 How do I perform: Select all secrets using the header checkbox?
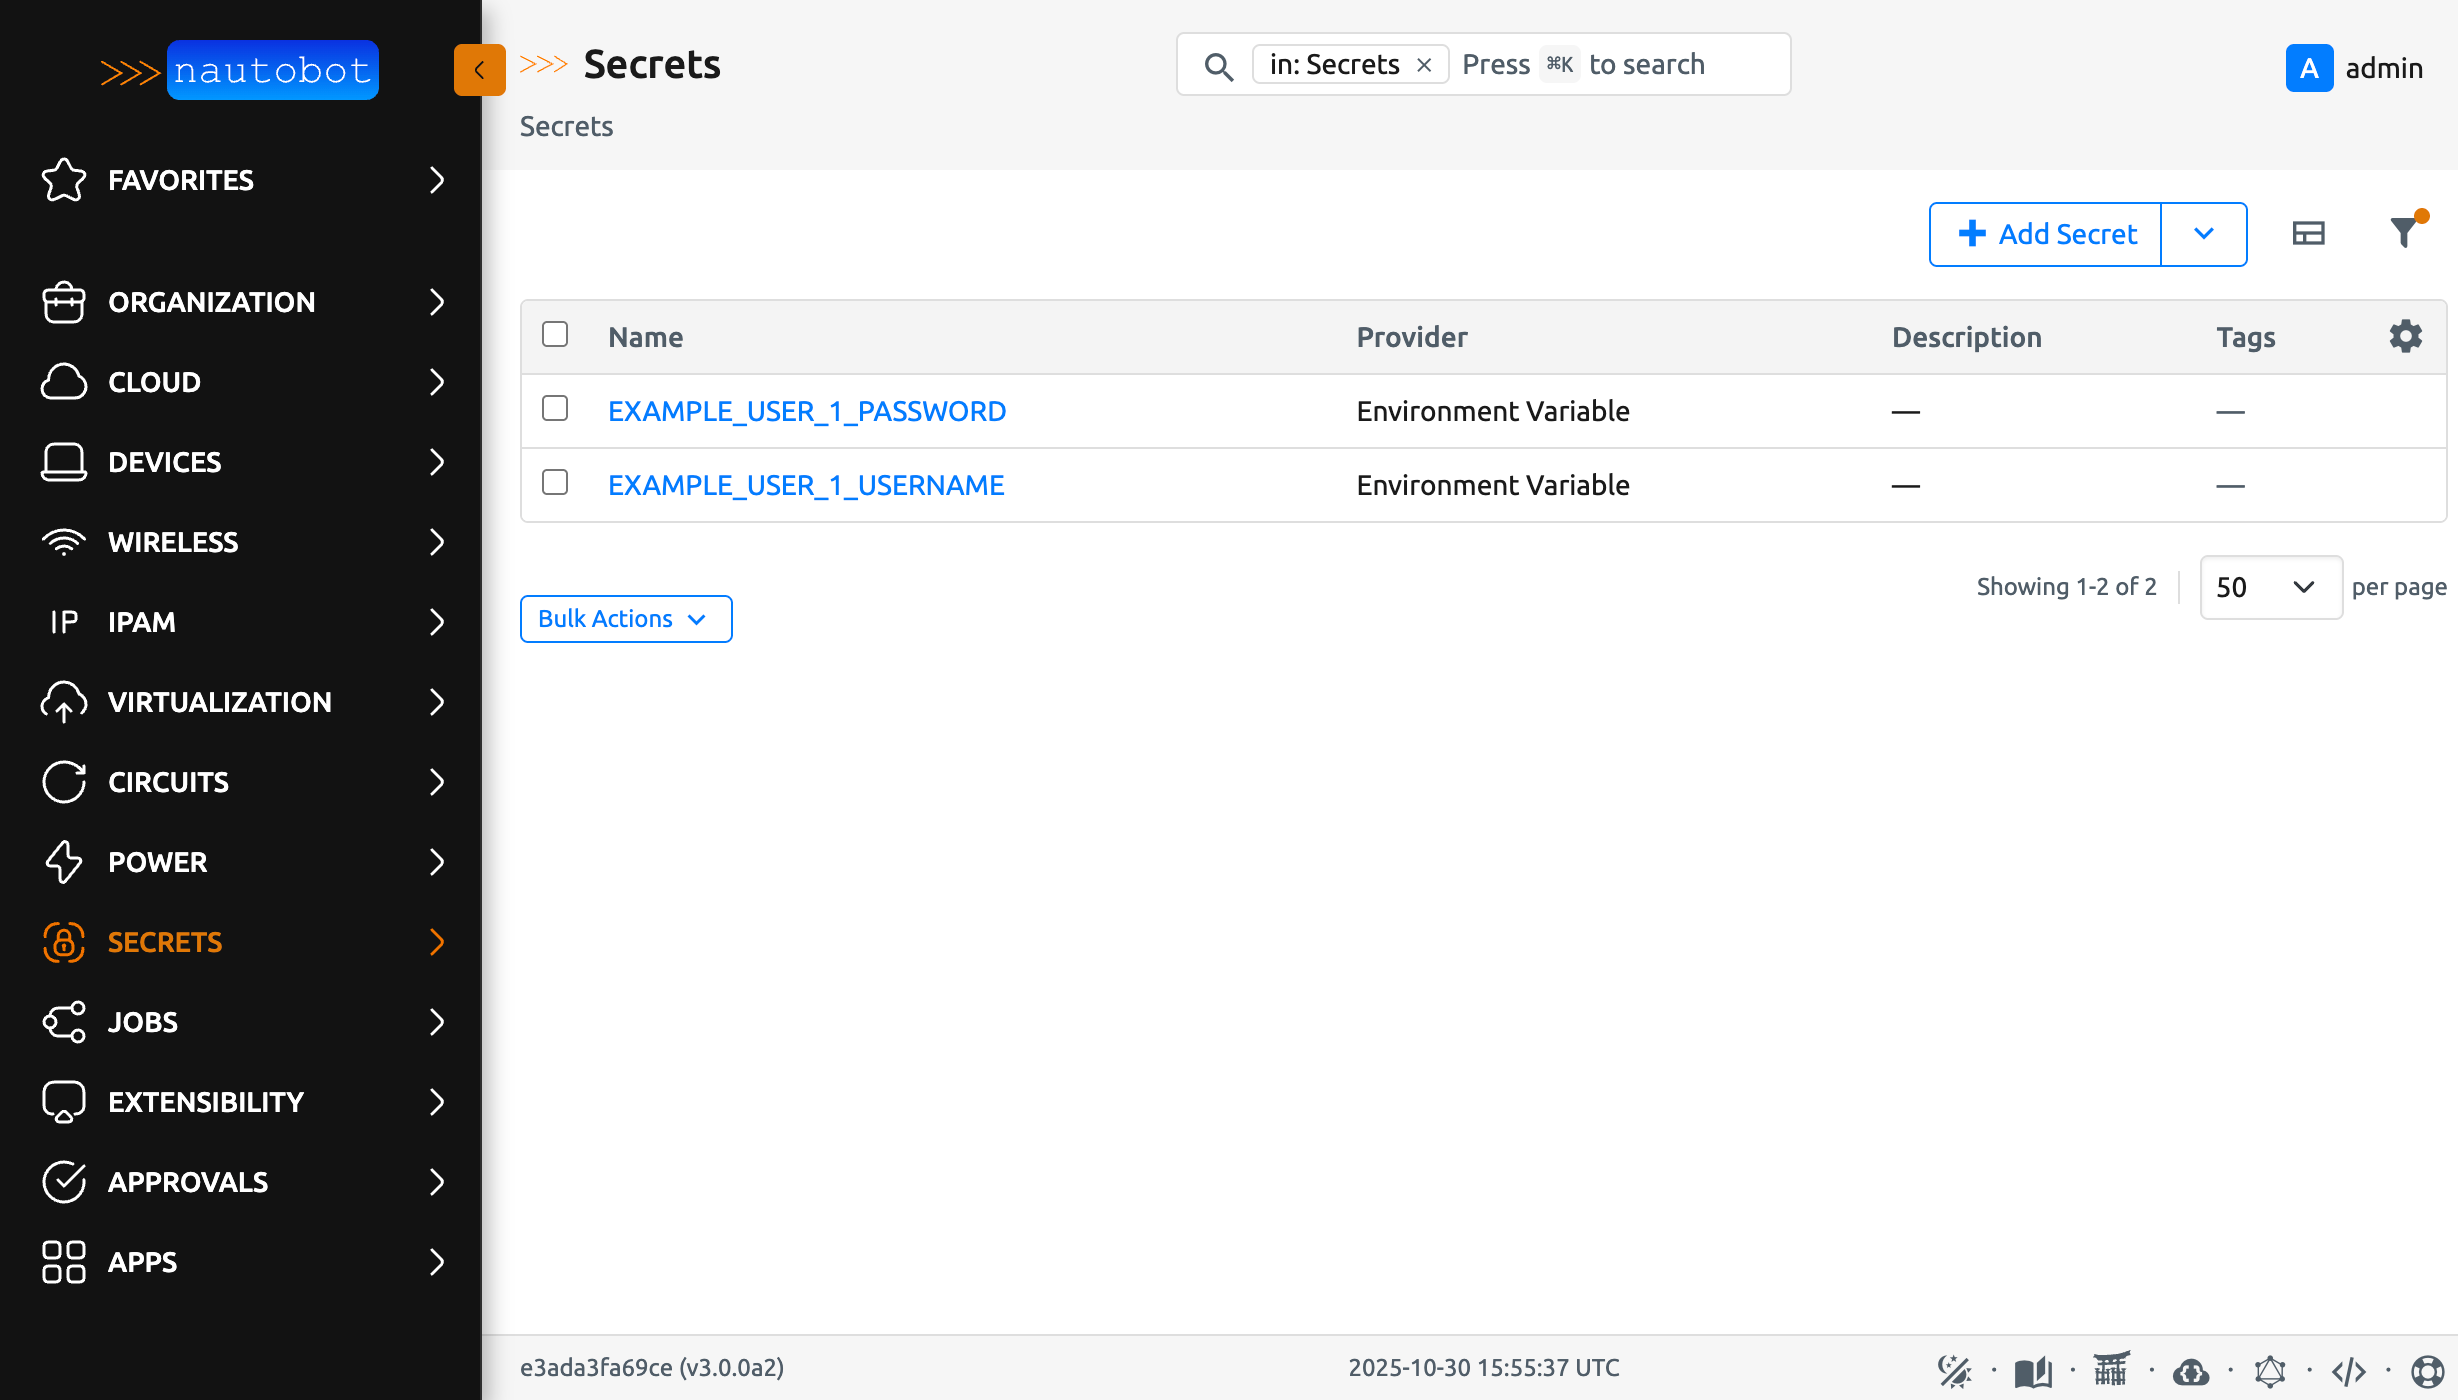pyautogui.click(x=555, y=335)
